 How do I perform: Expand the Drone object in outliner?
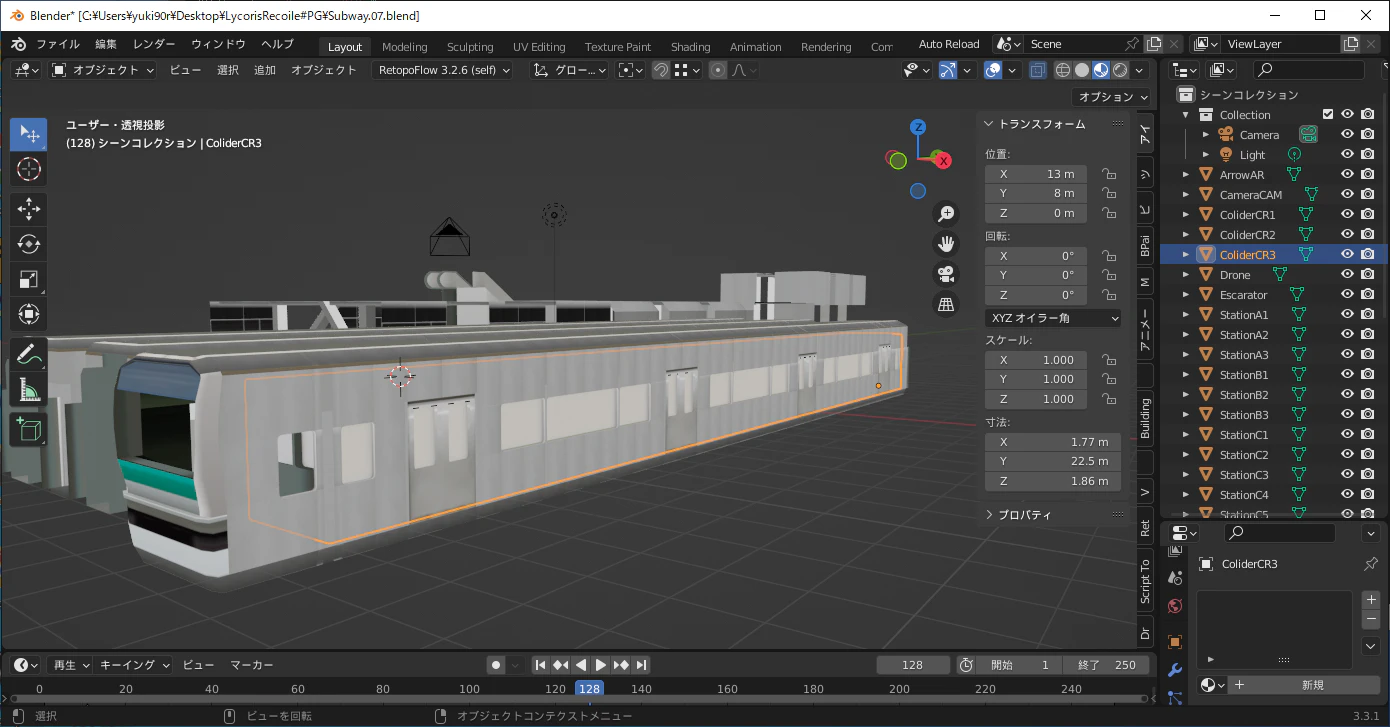(1186, 275)
